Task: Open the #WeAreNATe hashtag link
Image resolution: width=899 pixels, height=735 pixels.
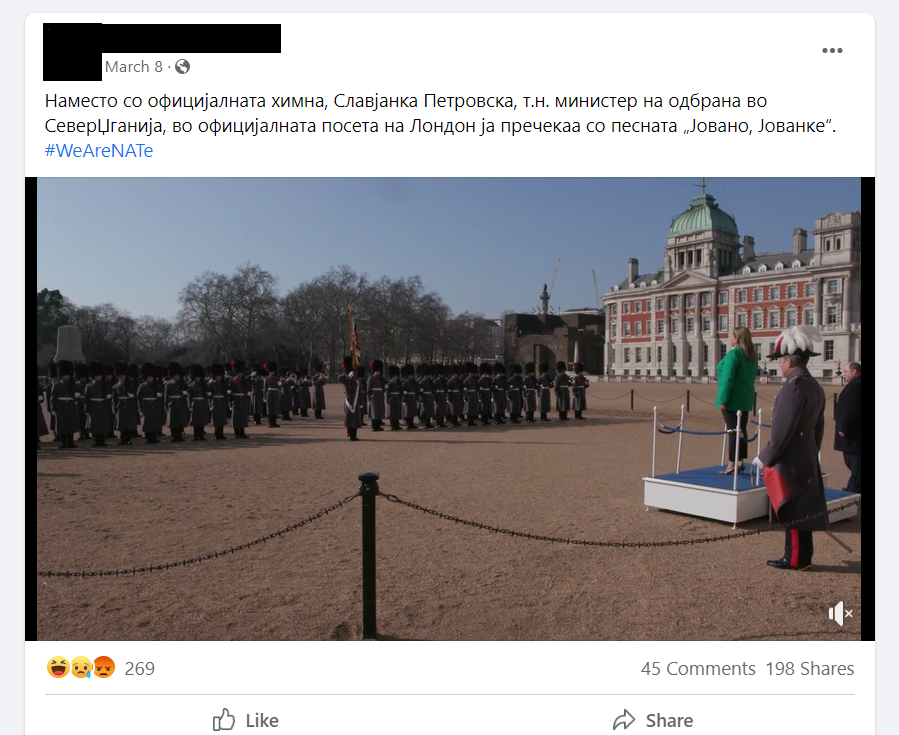Action: [x=99, y=150]
